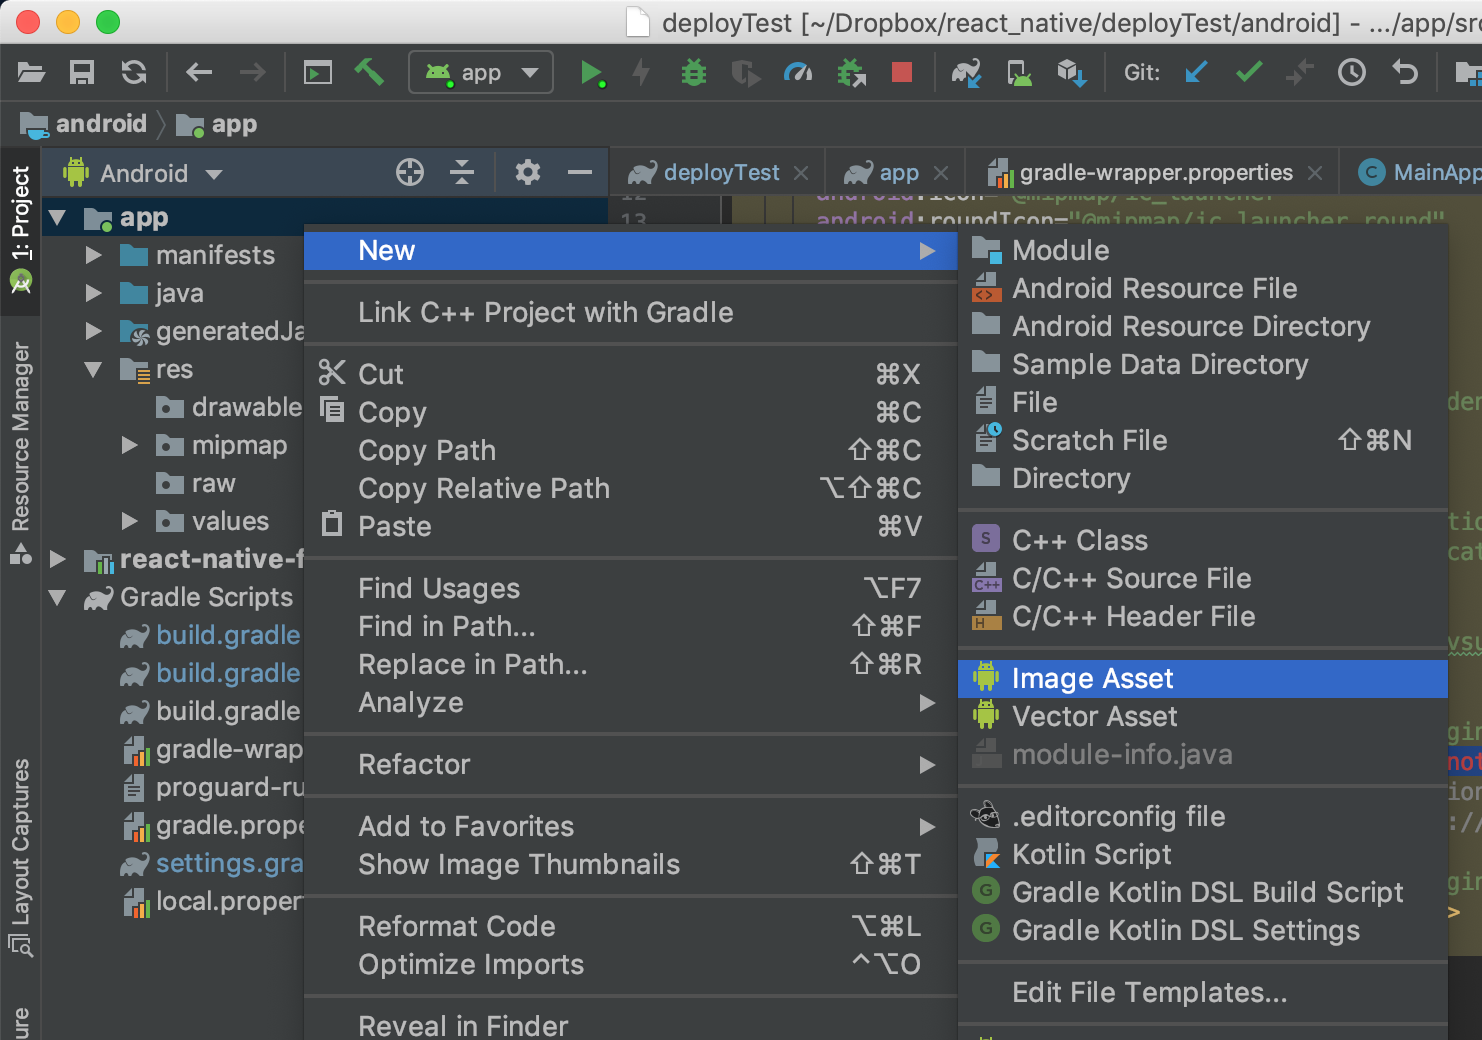Image resolution: width=1482 pixels, height=1040 pixels.
Task: Navigate back with the left arrow
Action: click(199, 72)
